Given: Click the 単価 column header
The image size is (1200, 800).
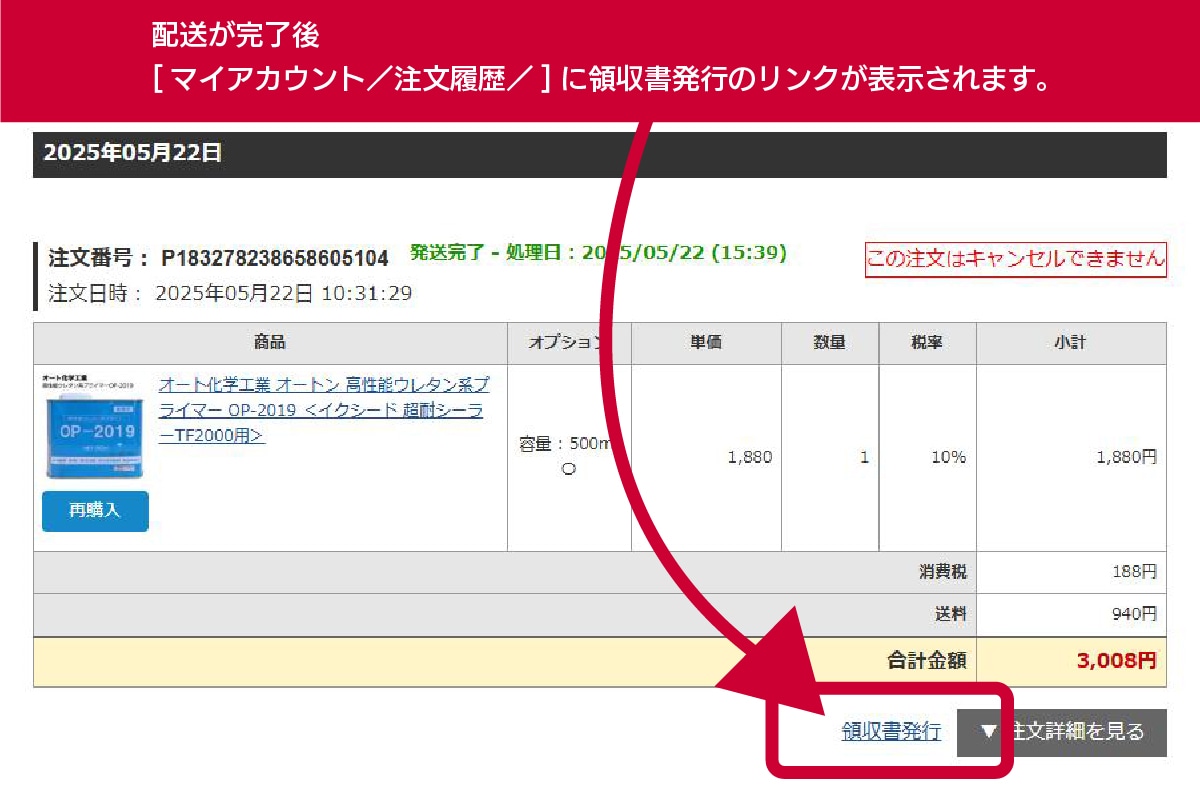Looking at the screenshot, I should (x=706, y=343).
